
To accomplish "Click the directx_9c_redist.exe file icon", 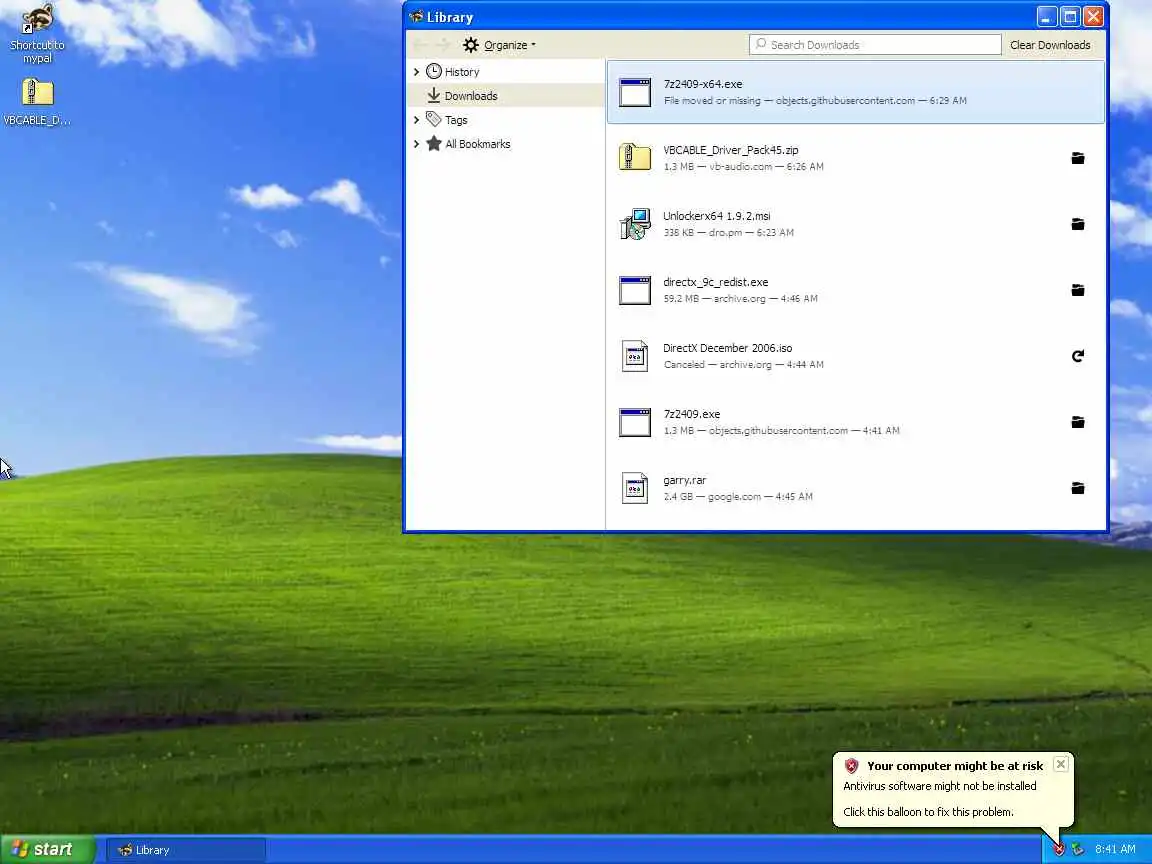I will (635, 290).
